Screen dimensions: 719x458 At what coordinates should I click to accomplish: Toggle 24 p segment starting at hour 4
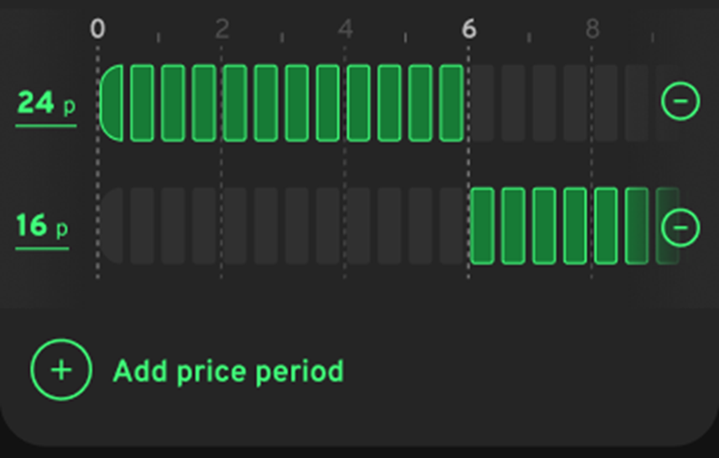tap(359, 103)
